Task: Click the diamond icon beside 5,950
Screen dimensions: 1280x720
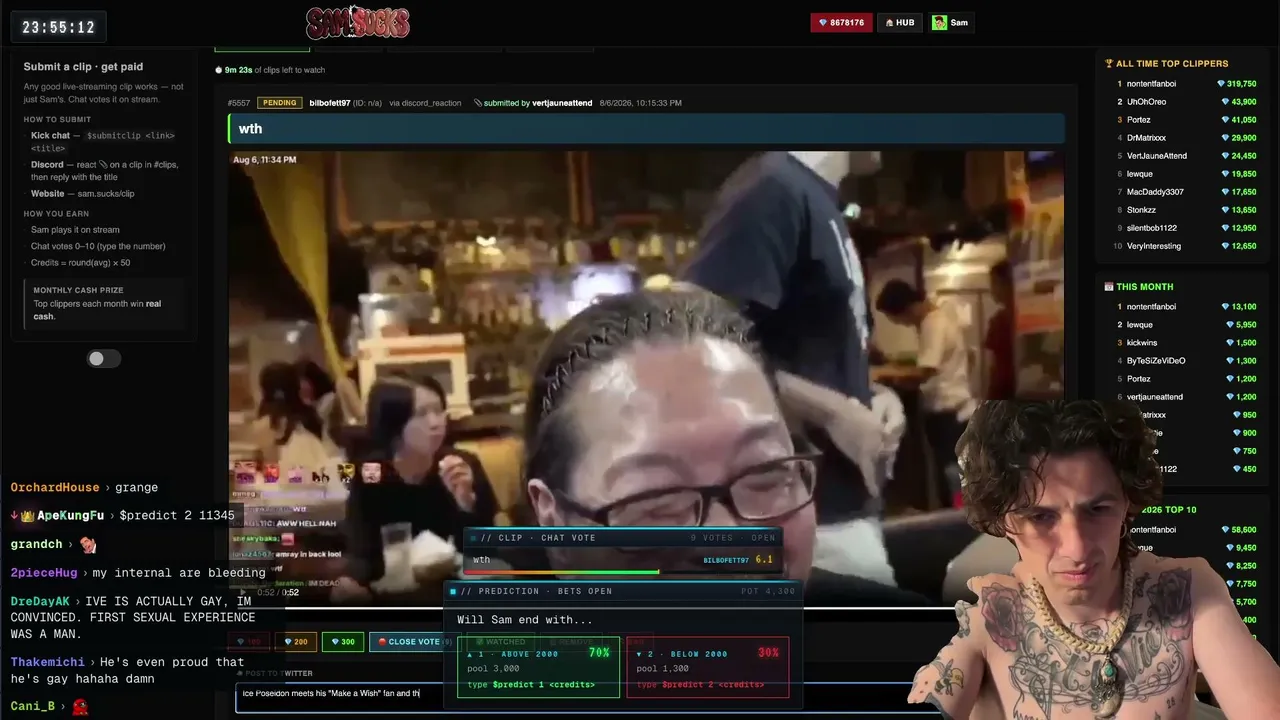Action: point(1231,325)
